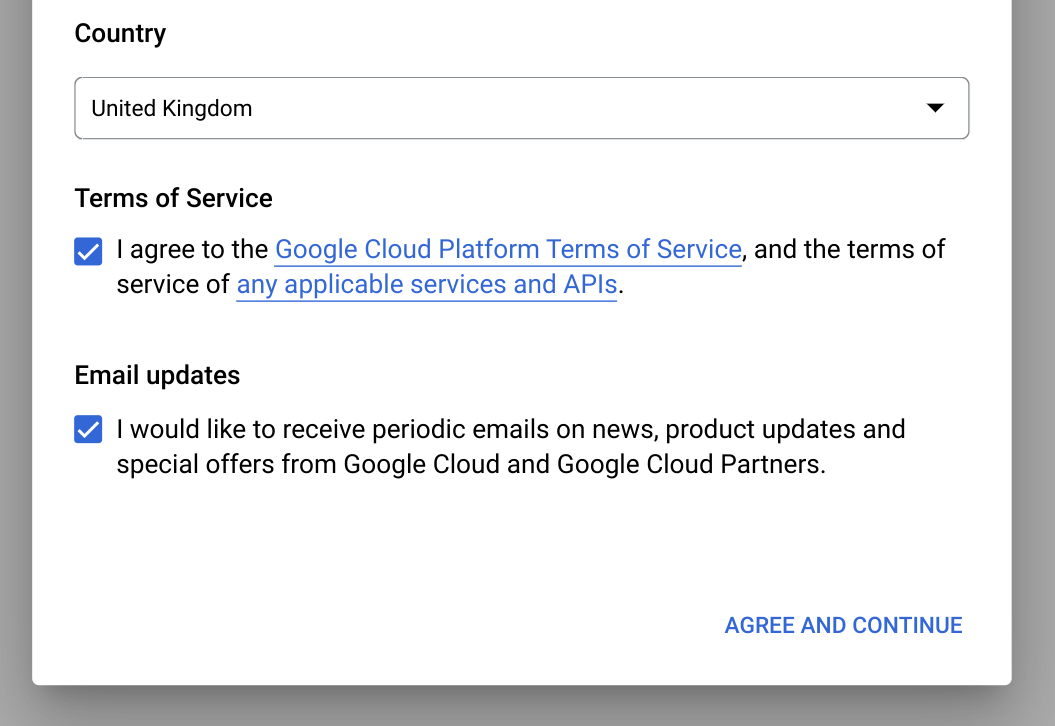
Task: Click the Terms of Service section heading
Action: coord(173,198)
